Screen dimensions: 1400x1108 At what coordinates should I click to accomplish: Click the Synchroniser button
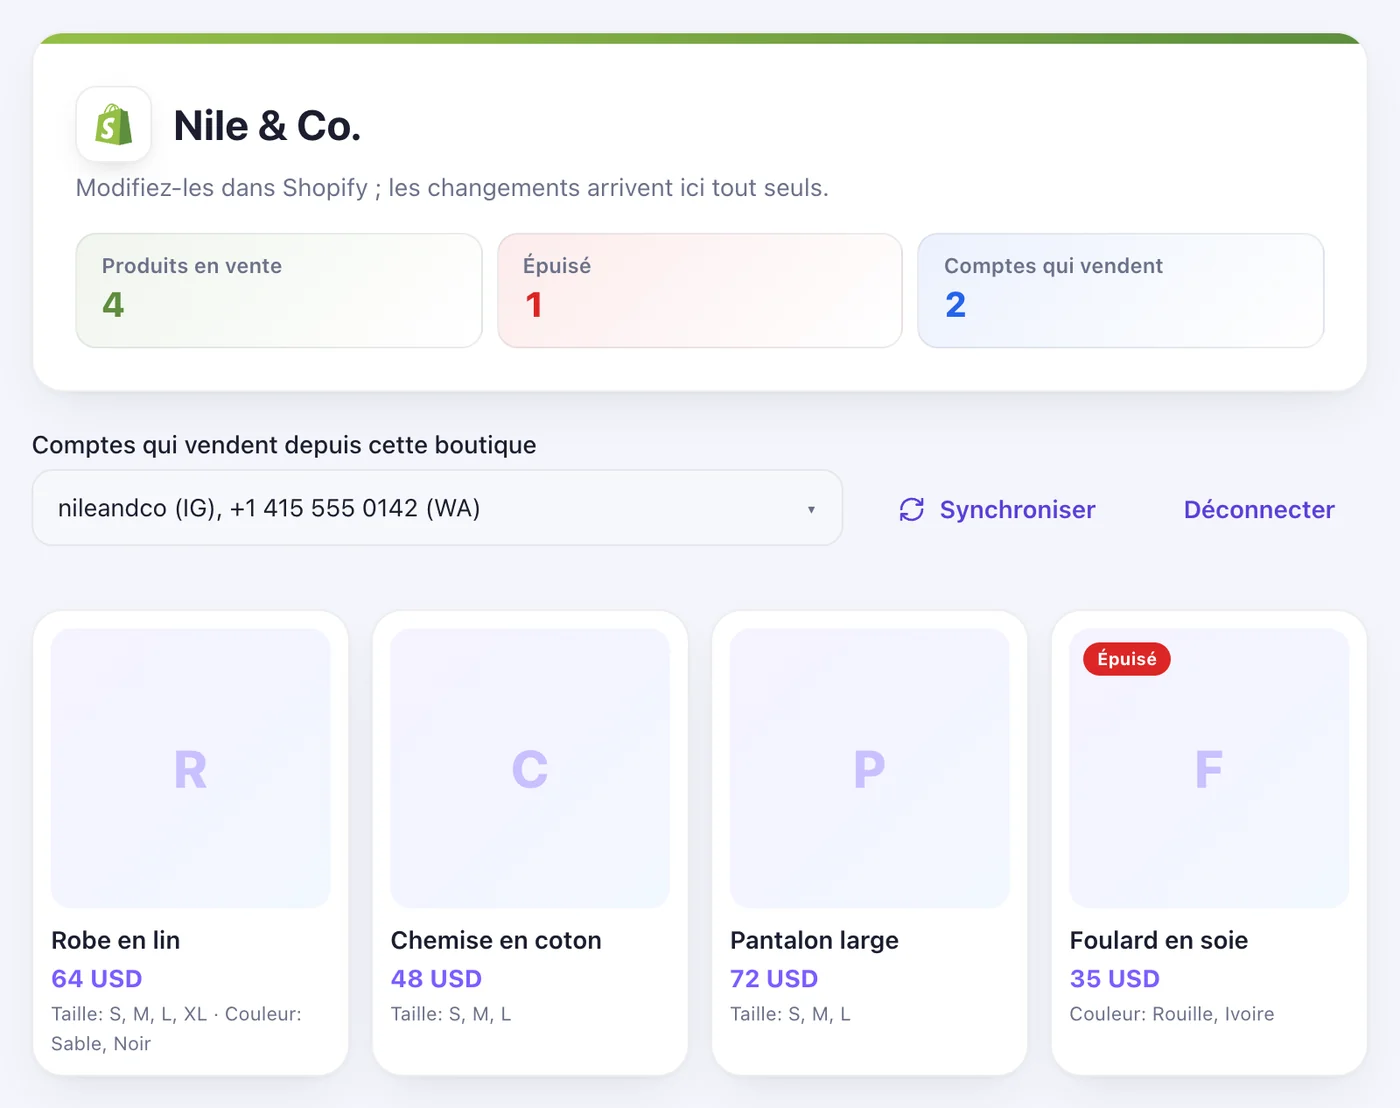(x=997, y=510)
